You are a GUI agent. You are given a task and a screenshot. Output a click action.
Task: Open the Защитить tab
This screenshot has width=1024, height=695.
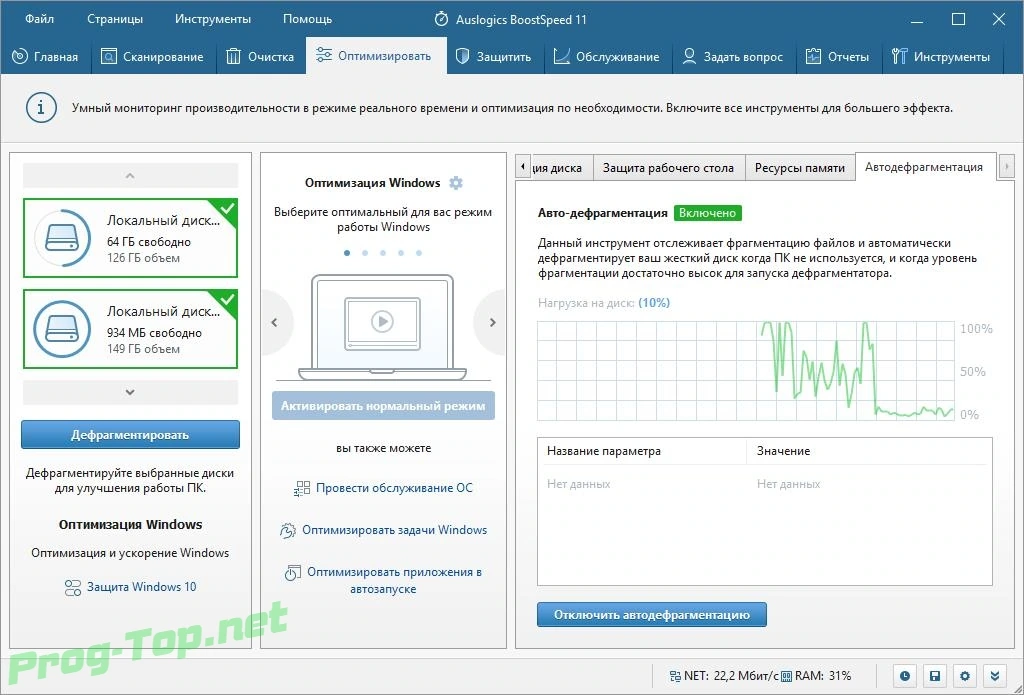click(x=494, y=57)
